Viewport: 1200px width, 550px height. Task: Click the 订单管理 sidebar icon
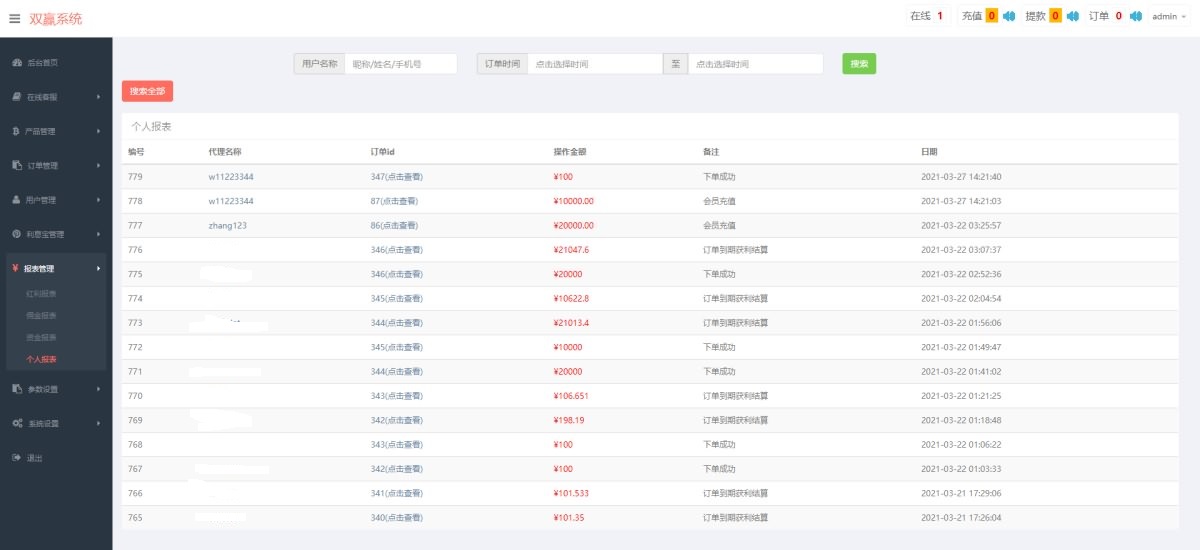(17, 165)
